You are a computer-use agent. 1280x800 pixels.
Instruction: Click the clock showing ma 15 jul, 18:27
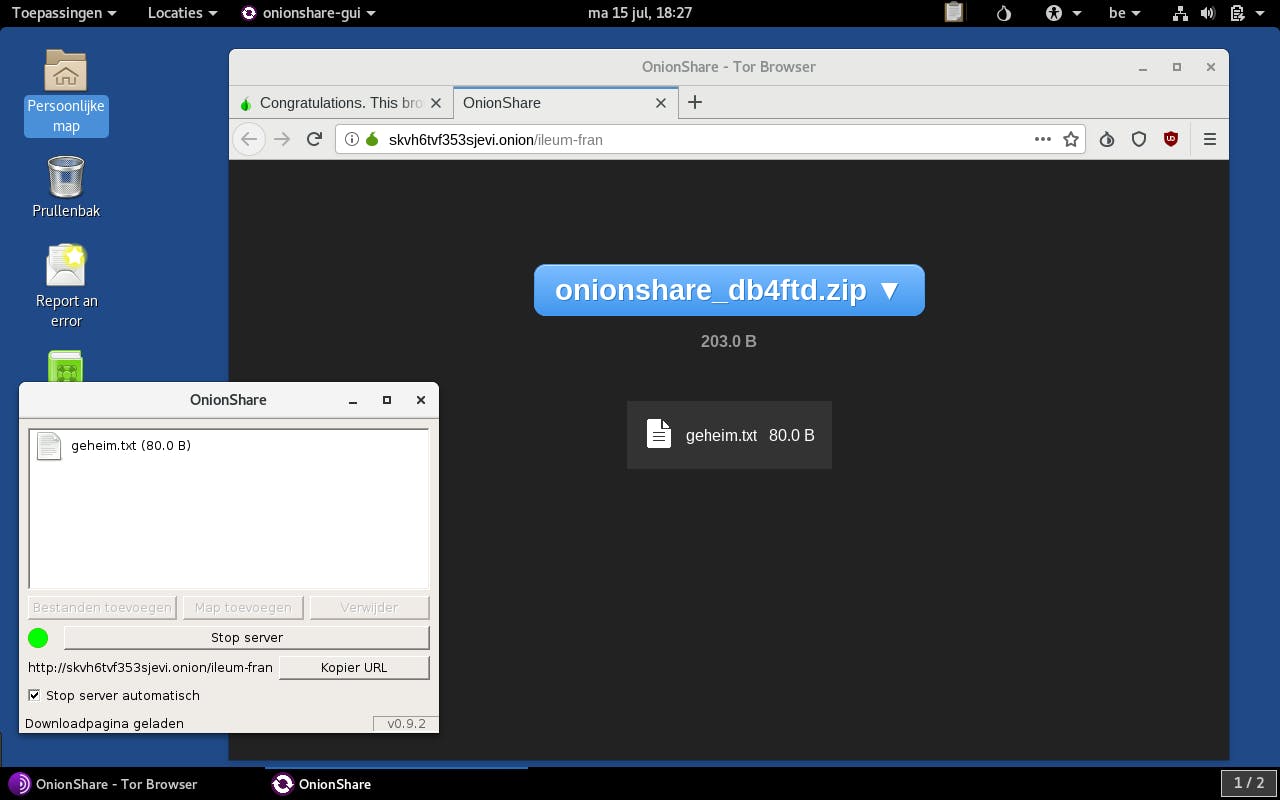pyautogui.click(x=640, y=13)
